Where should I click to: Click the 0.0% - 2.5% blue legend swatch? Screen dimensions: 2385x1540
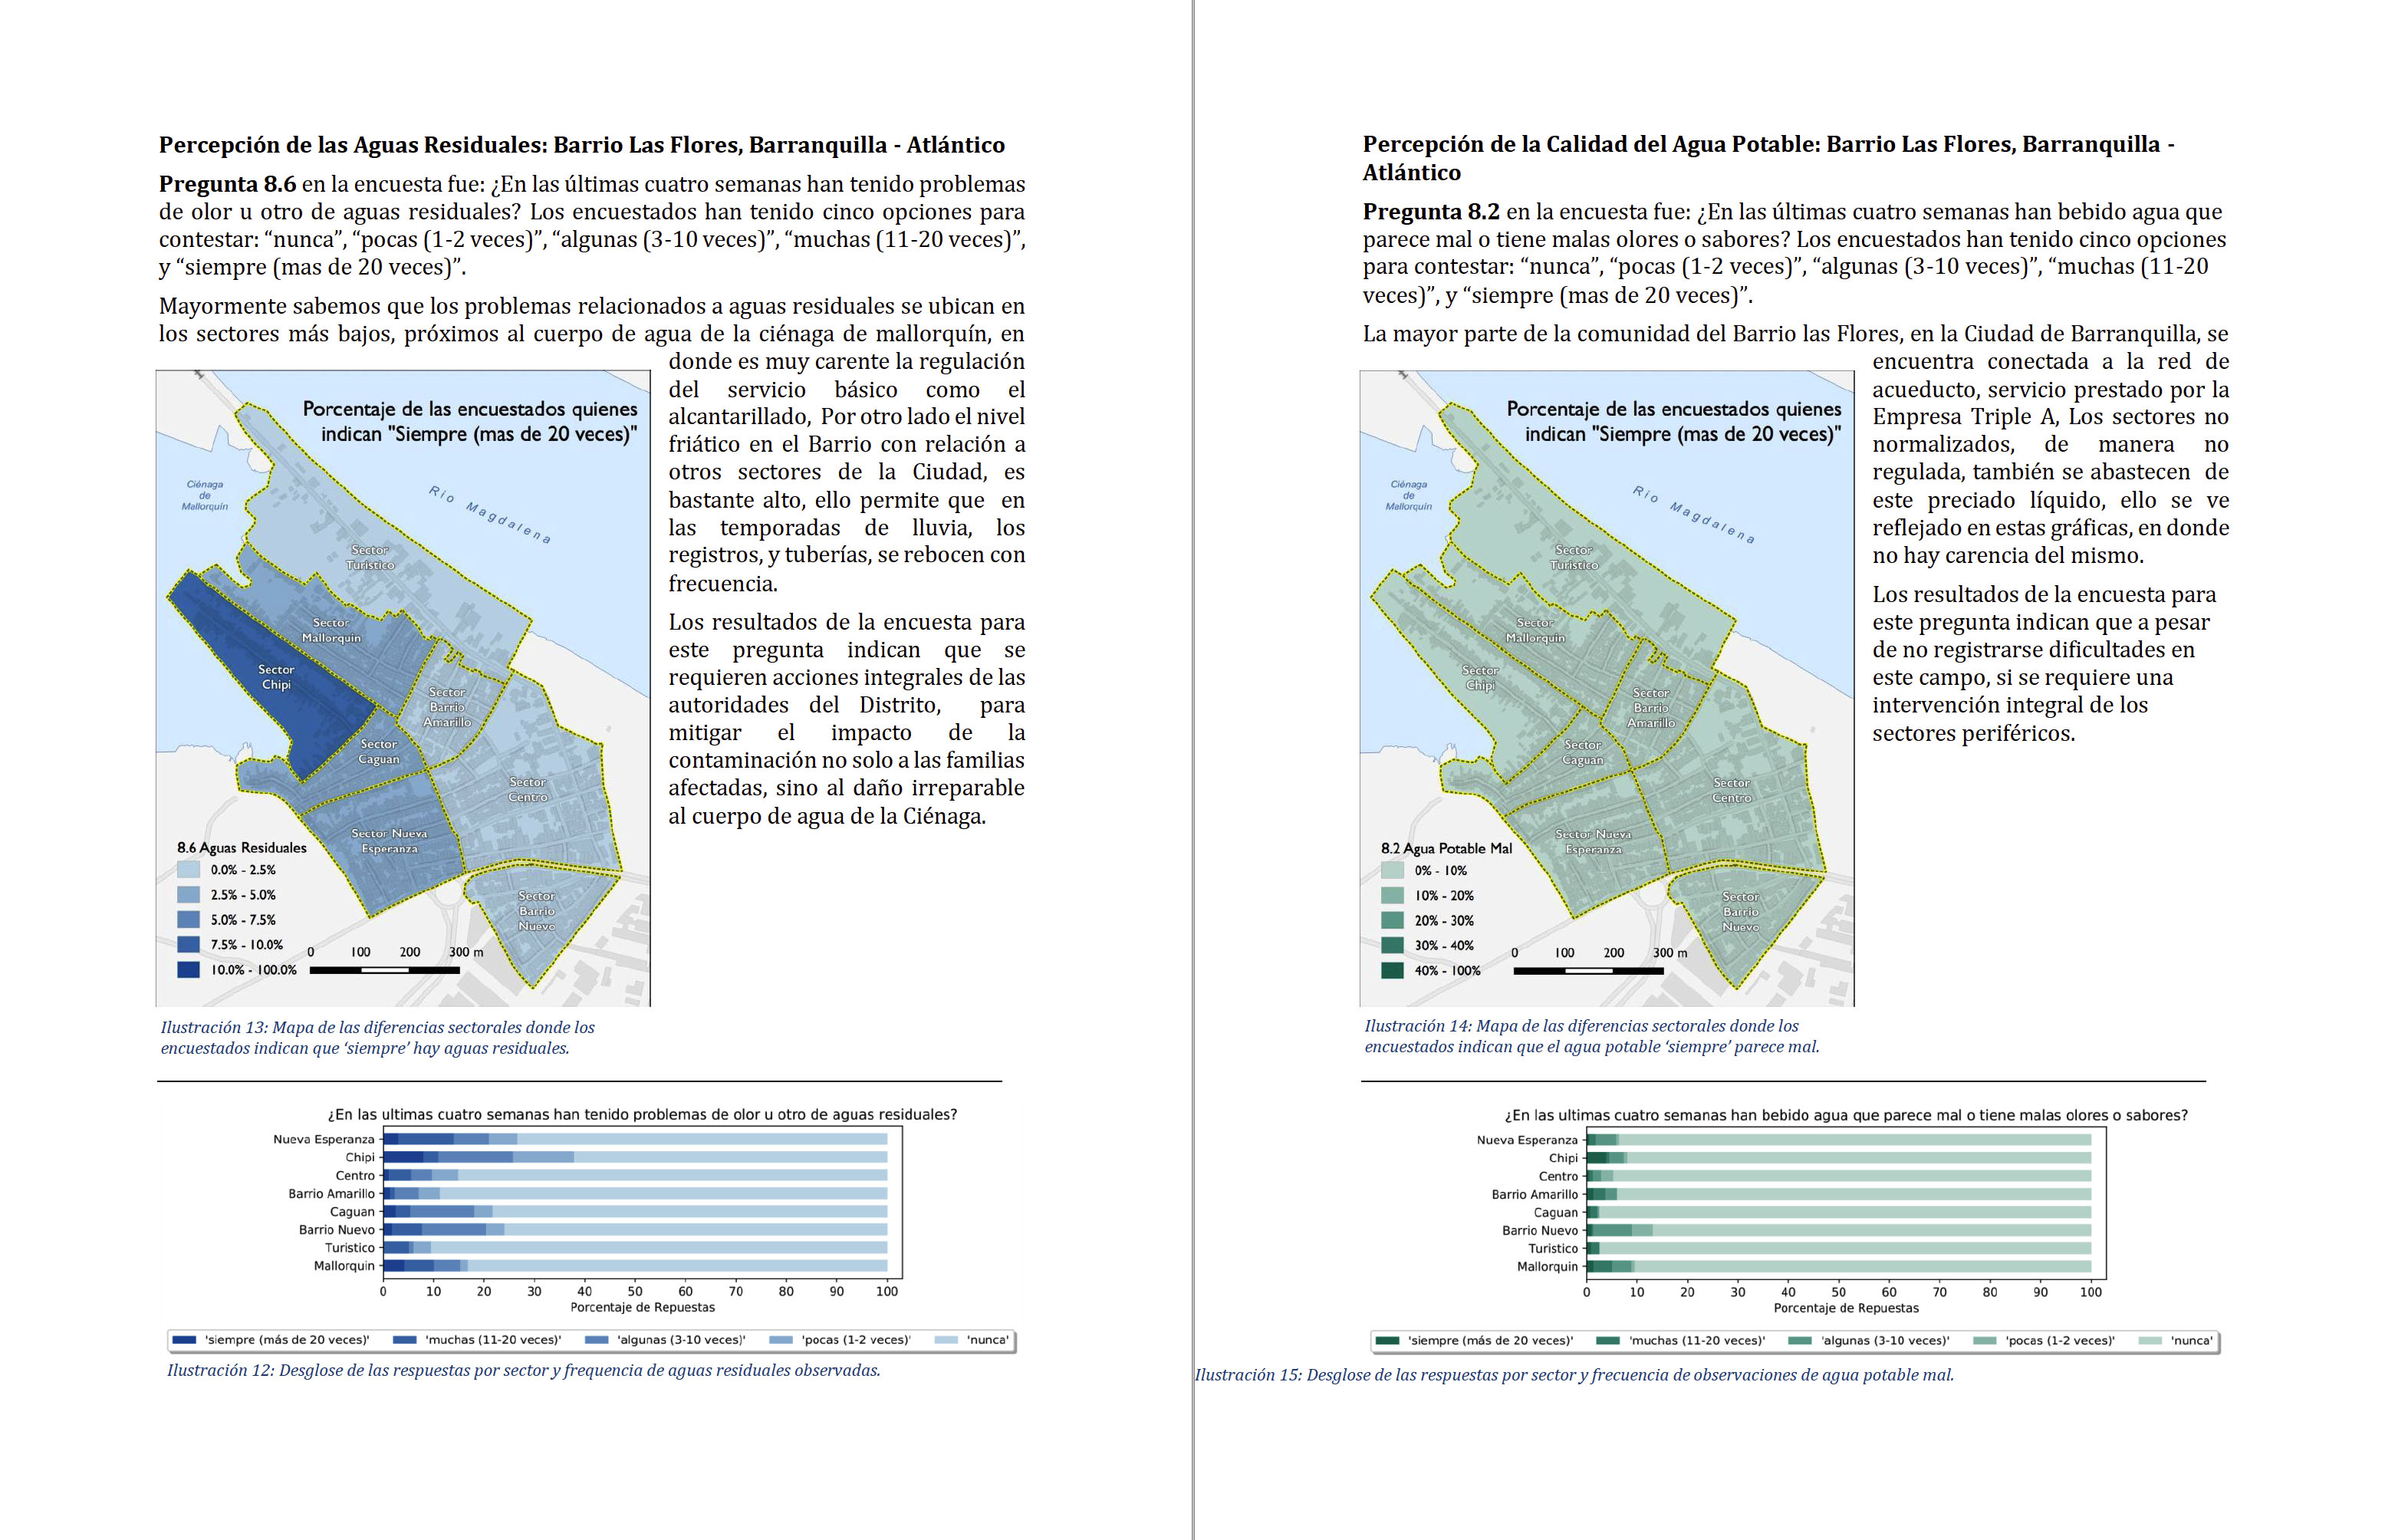[x=188, y=870]
